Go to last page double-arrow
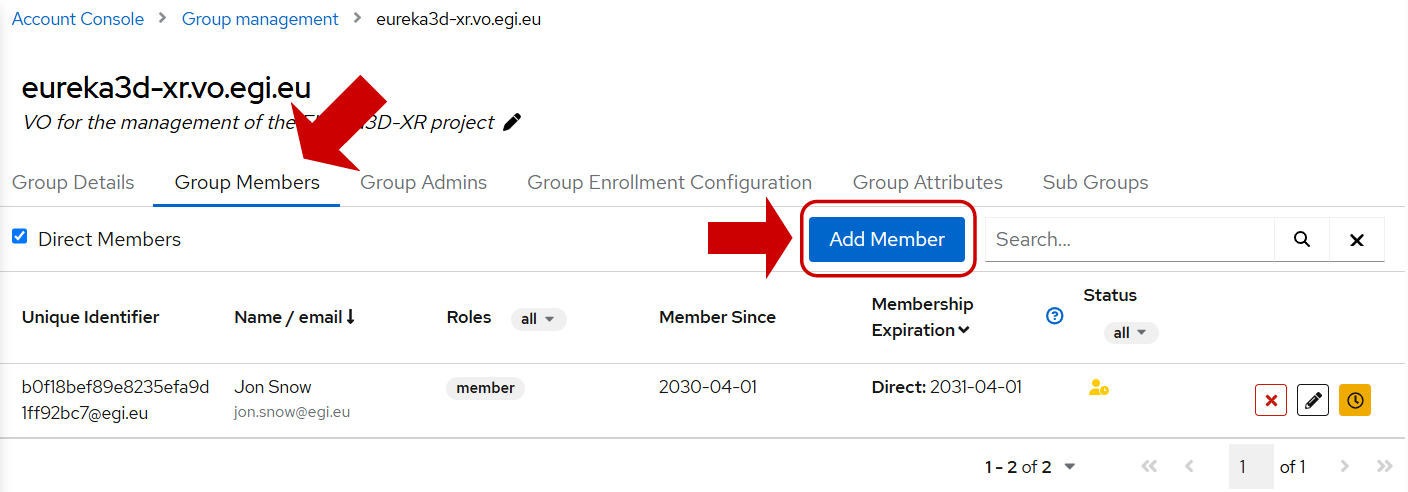This screenshot has height=492, width=1408. point(1385,467)
